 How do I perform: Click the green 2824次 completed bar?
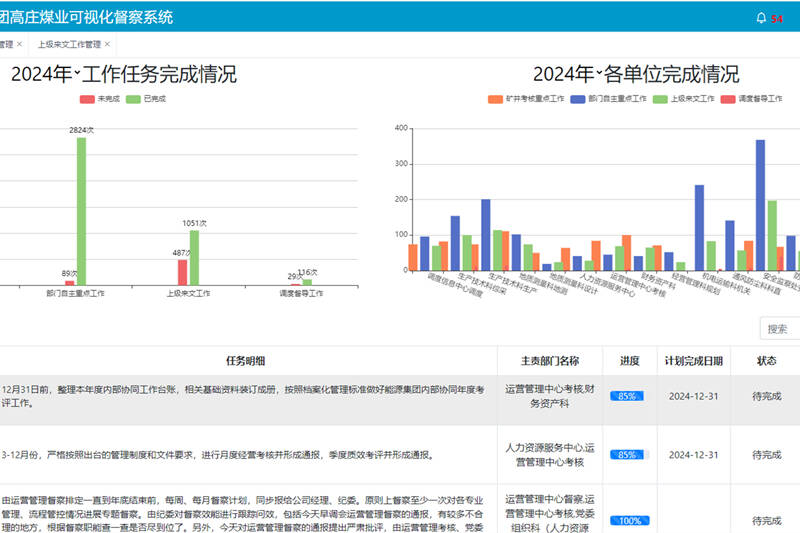82,211
